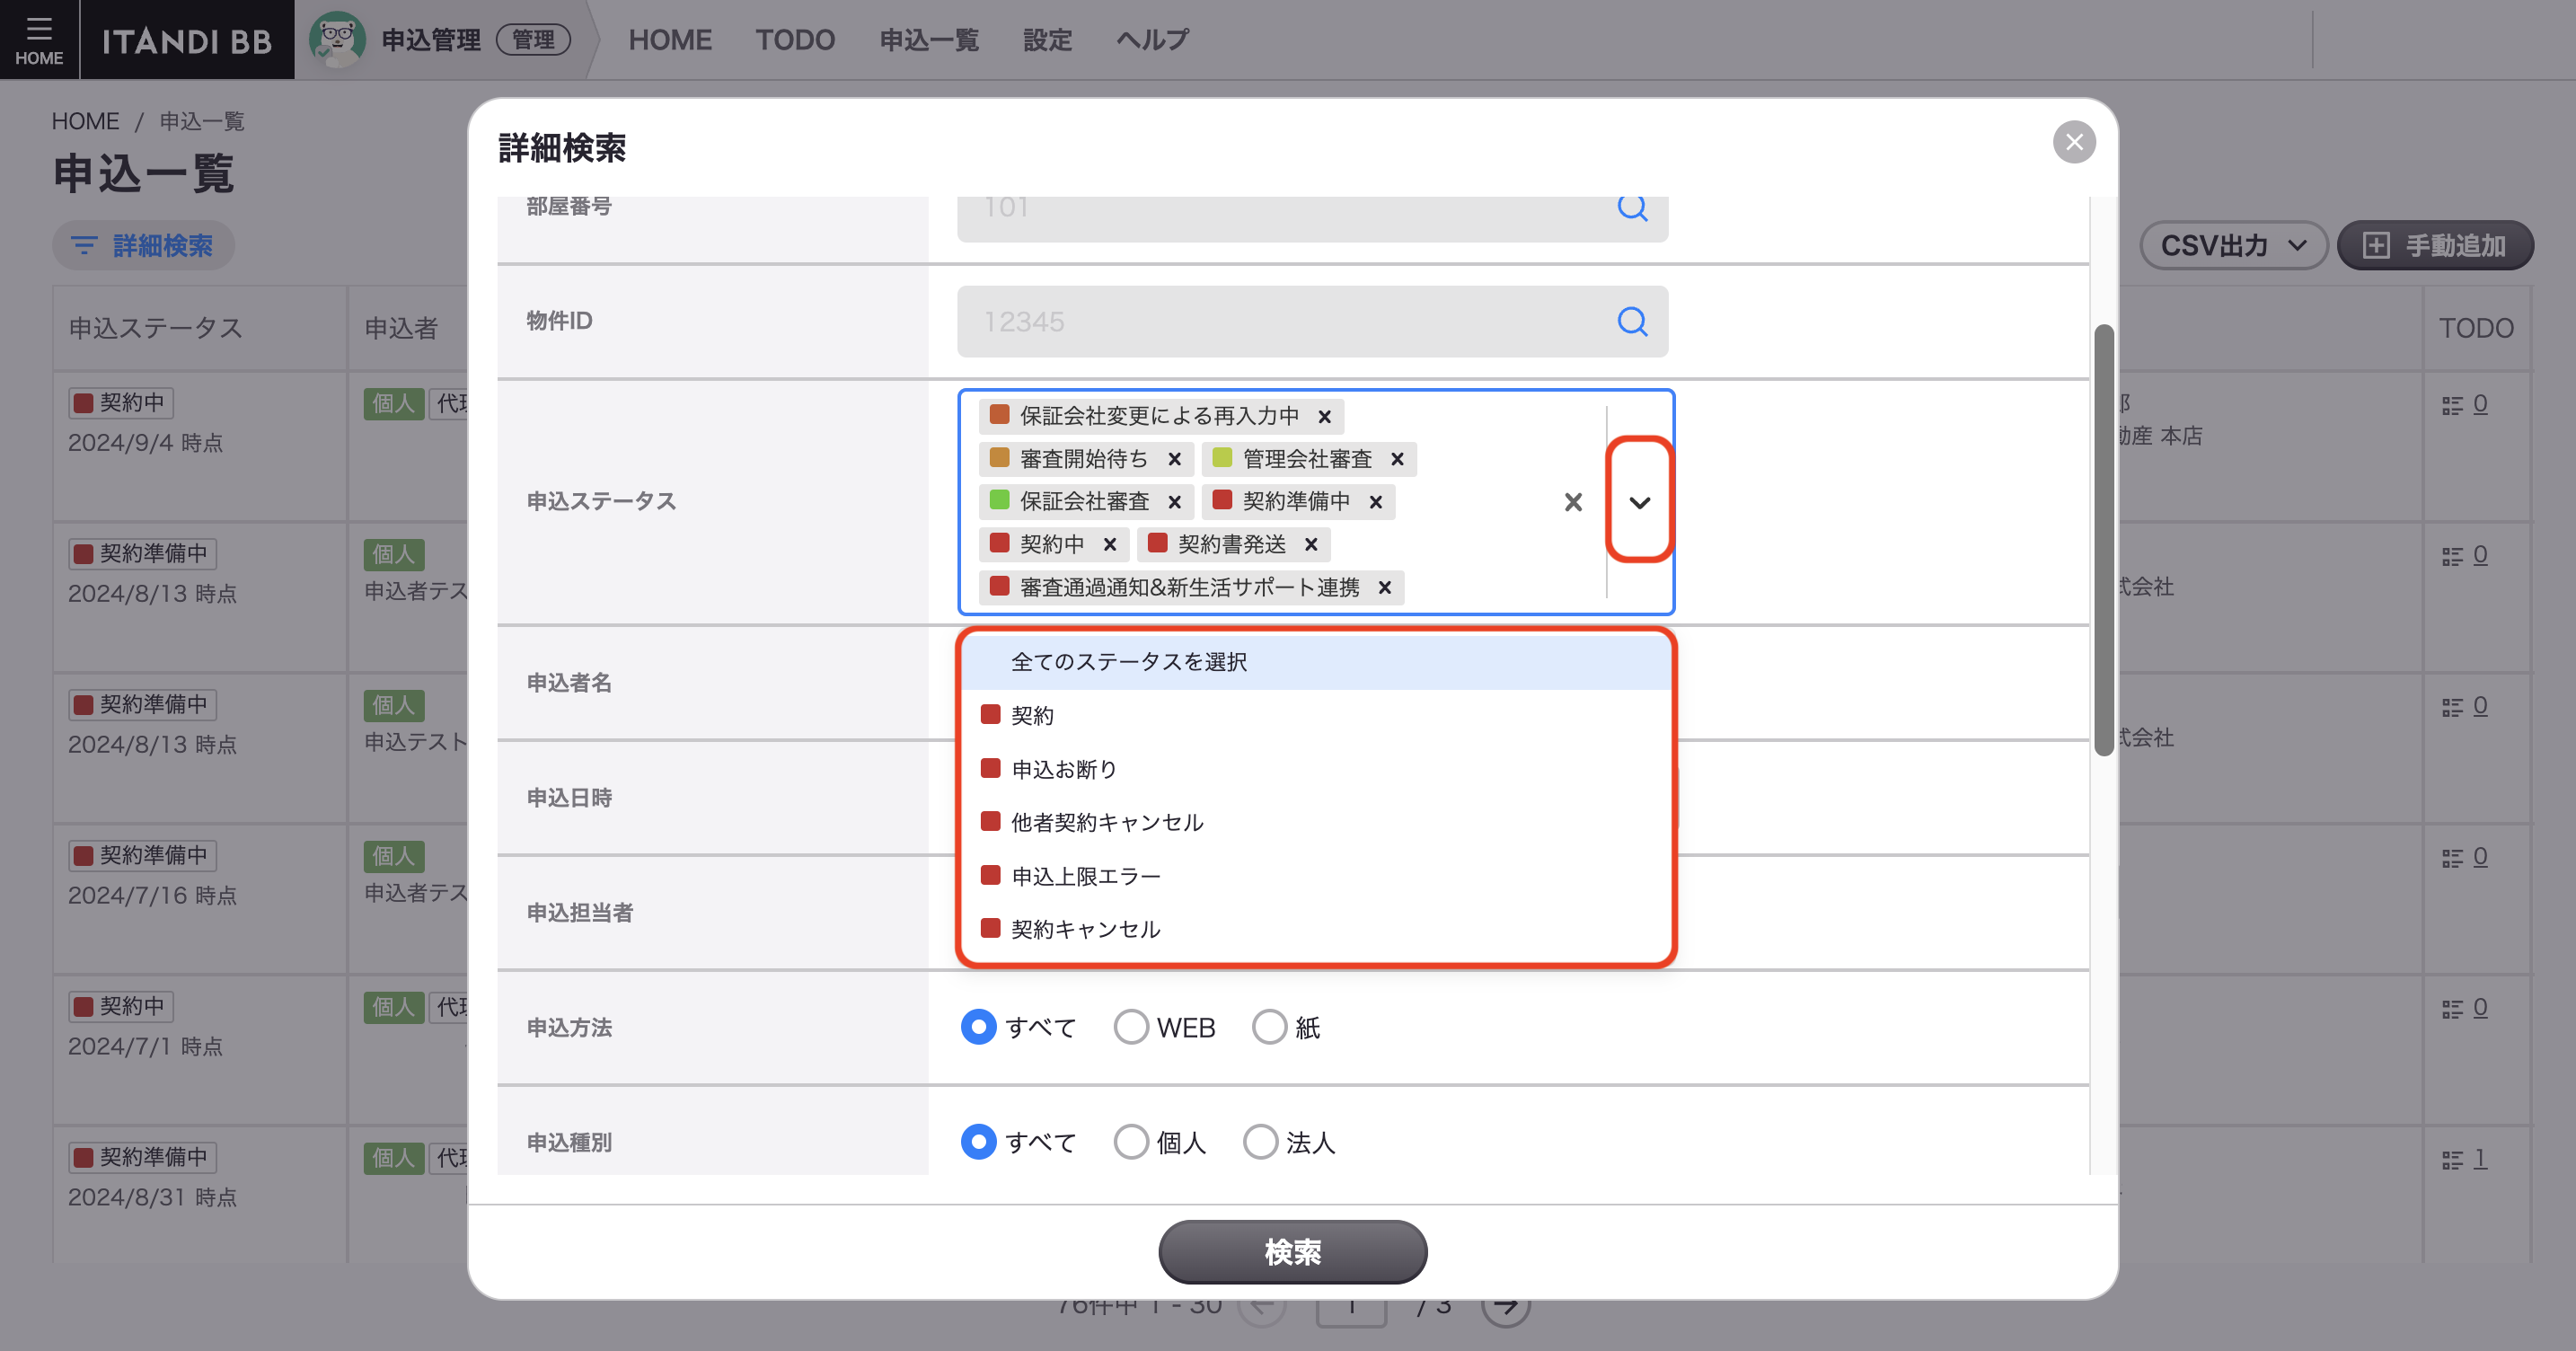The image size is (2576, 1351).
Task: Select すべて for 申込方法
Action: coord(978,1027)
